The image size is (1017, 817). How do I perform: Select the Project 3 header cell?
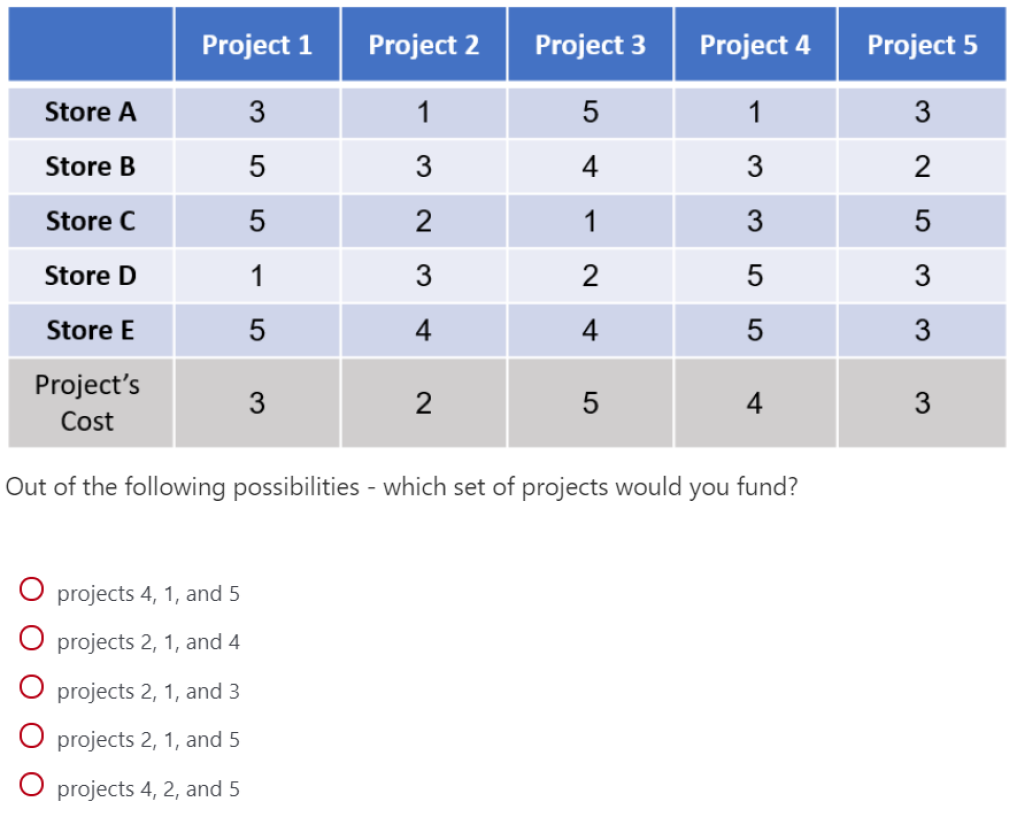tap(590, 45)
